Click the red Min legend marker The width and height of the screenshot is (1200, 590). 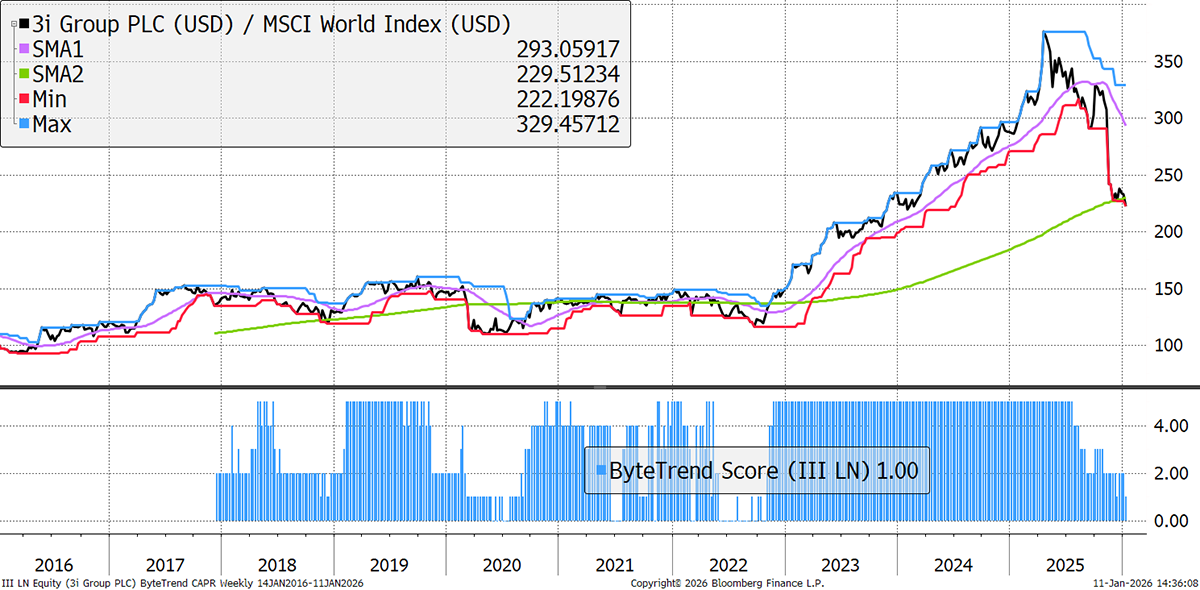[24, 99]
